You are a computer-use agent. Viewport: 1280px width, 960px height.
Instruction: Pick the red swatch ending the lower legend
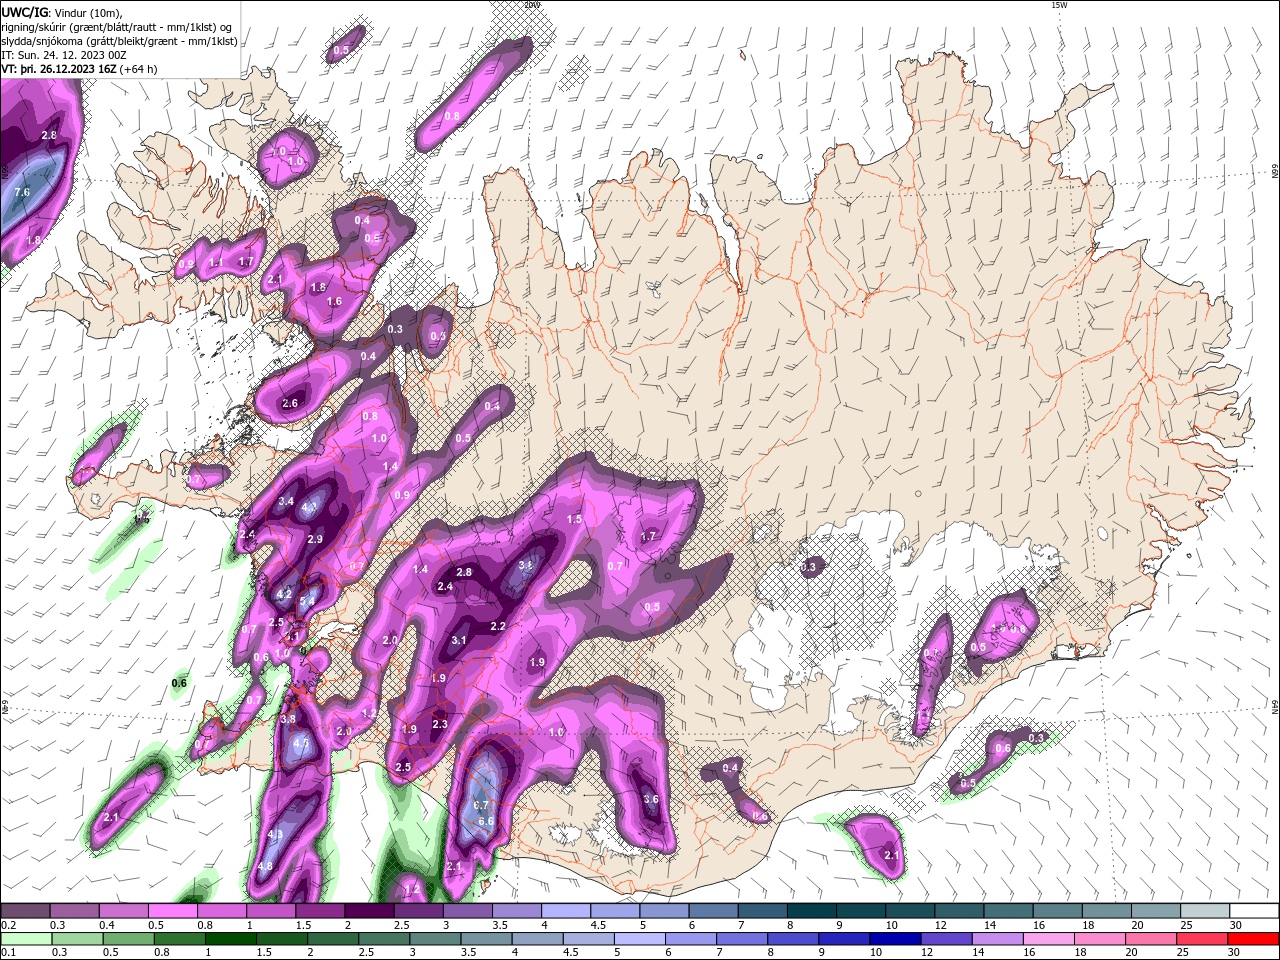[x=1253, y=939]
